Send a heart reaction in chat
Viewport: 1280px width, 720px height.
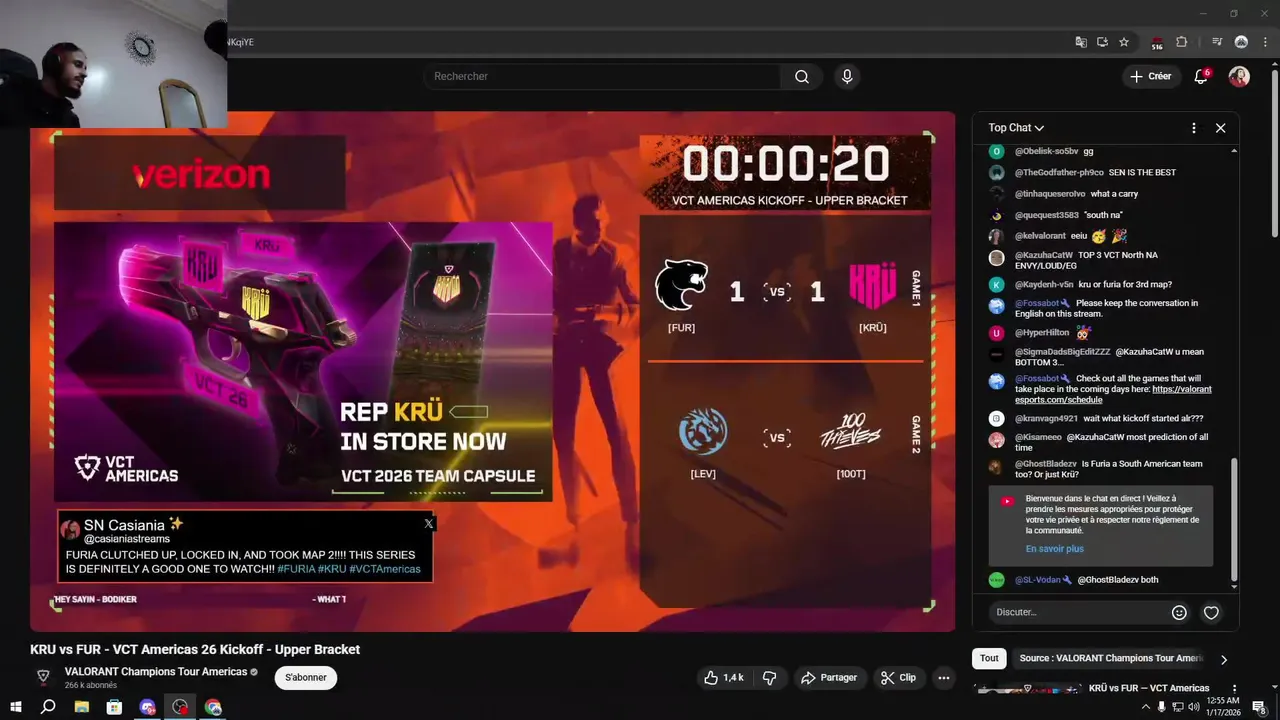(1211, 612)
